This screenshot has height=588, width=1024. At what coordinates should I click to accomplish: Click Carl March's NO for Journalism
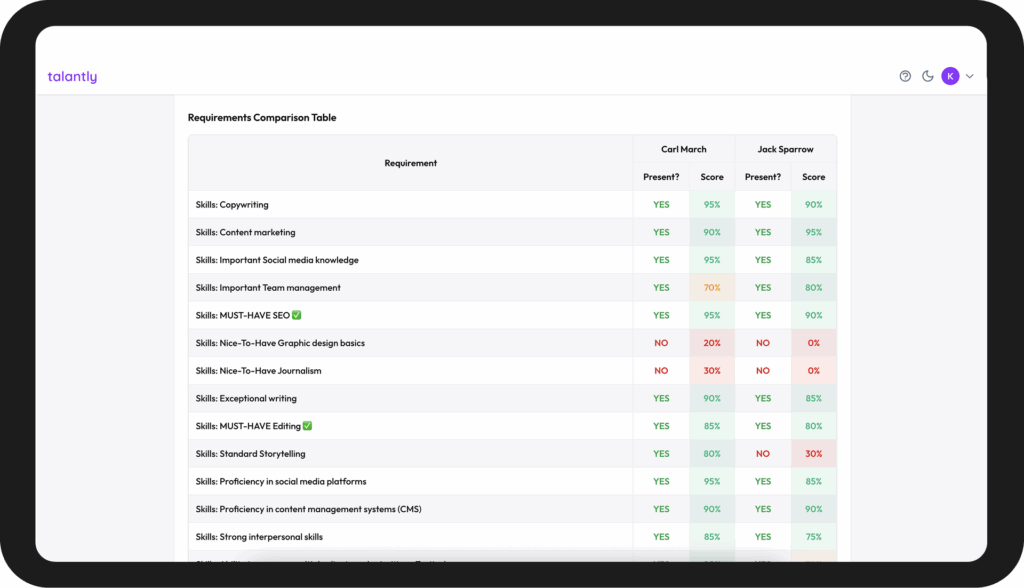pyautogui.click(x=661, y=371)
